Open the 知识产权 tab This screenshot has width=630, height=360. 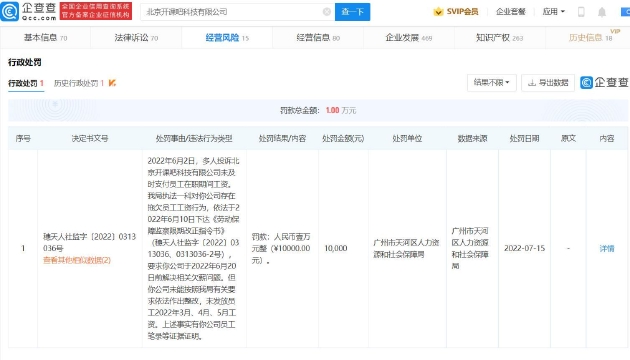tap(499, 38)
